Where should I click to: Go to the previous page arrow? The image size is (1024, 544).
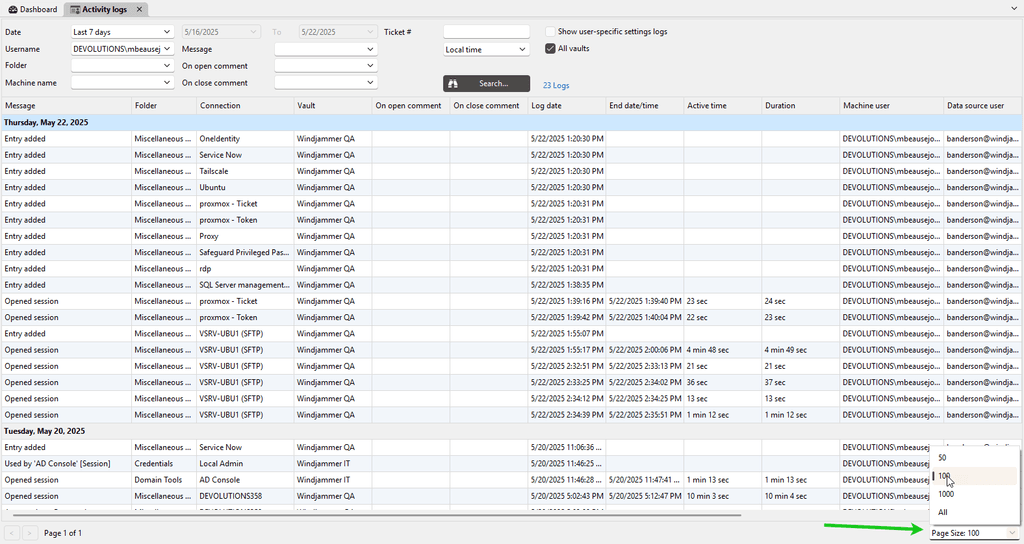[x=12, y=533]
